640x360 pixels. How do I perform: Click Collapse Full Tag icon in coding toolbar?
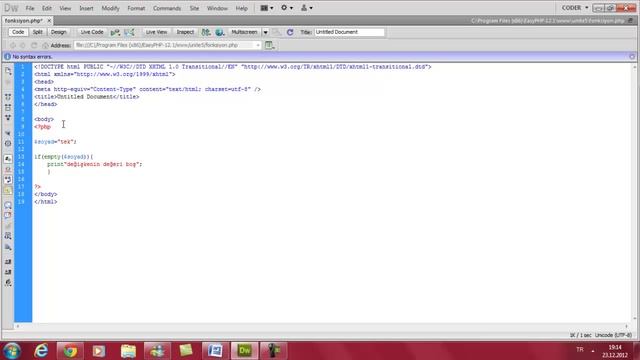(x=8, y=97)
